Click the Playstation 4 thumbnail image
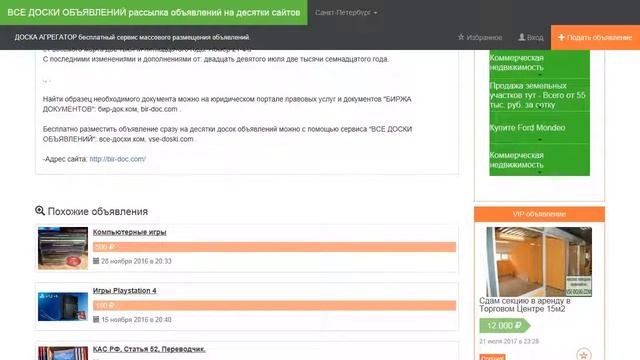Image resolution: width=640 pixels, height=360 pixels. [63, 307]
